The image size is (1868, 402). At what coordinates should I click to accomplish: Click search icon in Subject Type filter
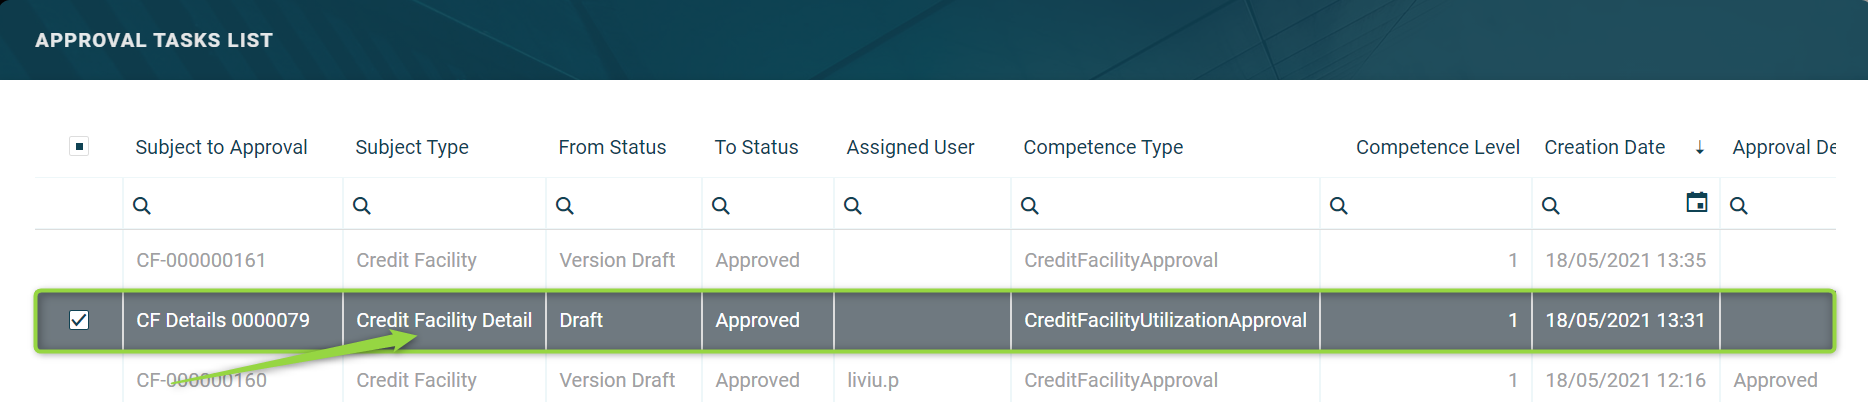click(362, 206)
